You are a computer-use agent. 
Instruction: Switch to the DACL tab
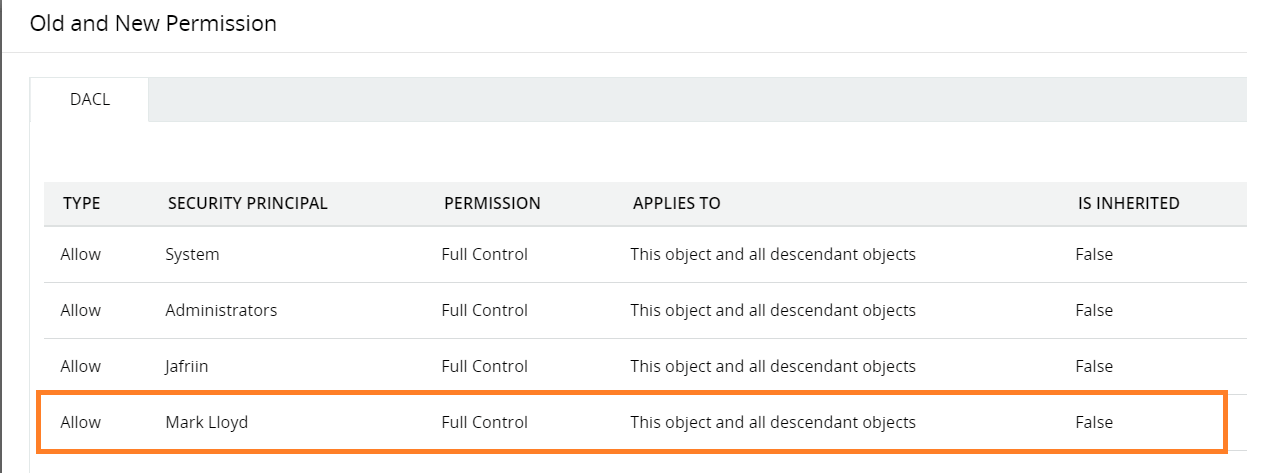pos(90,100)
